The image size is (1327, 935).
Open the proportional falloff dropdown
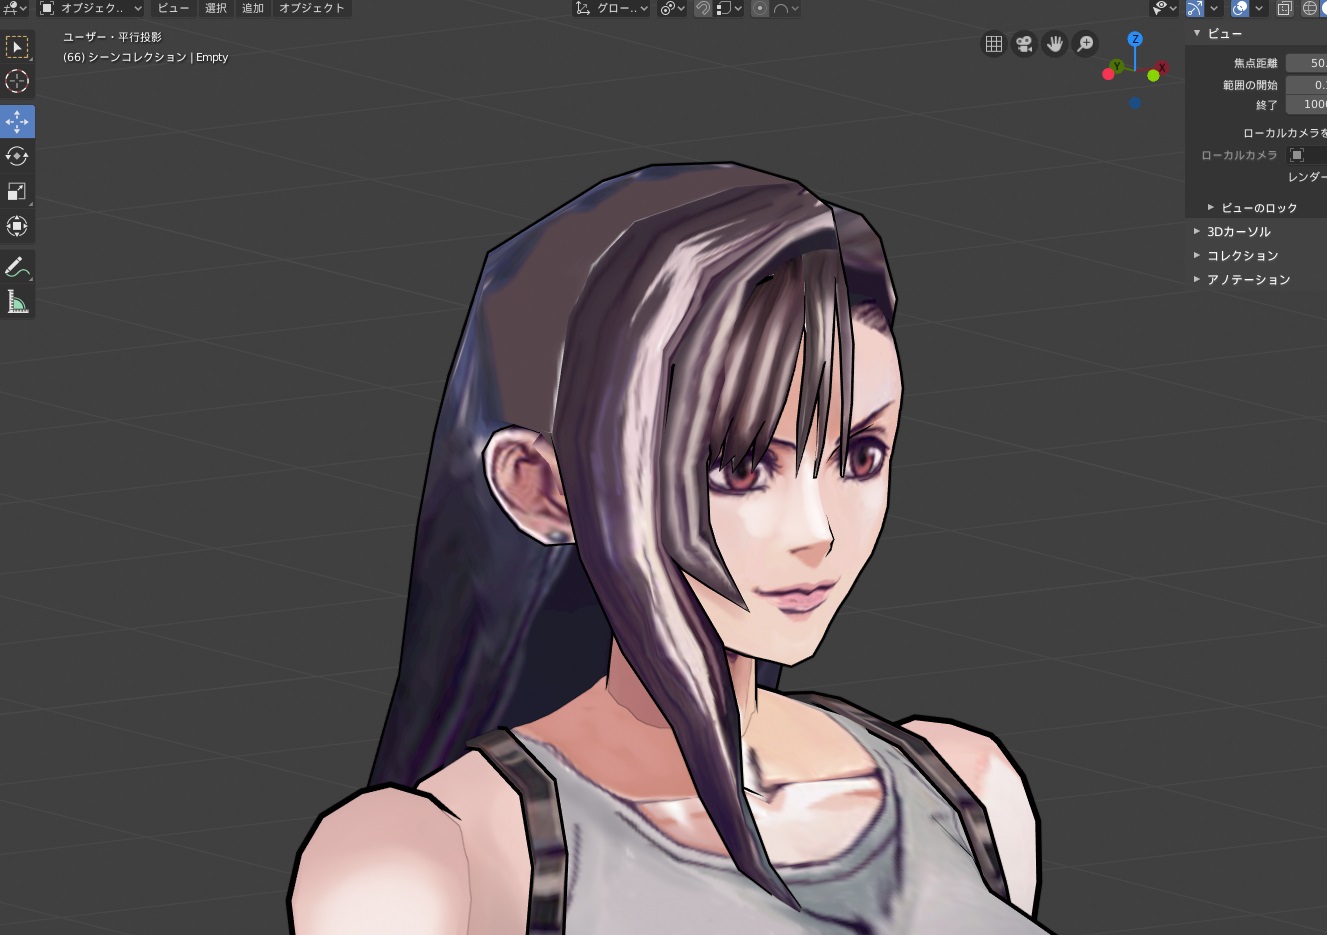(x=786, y=8)
